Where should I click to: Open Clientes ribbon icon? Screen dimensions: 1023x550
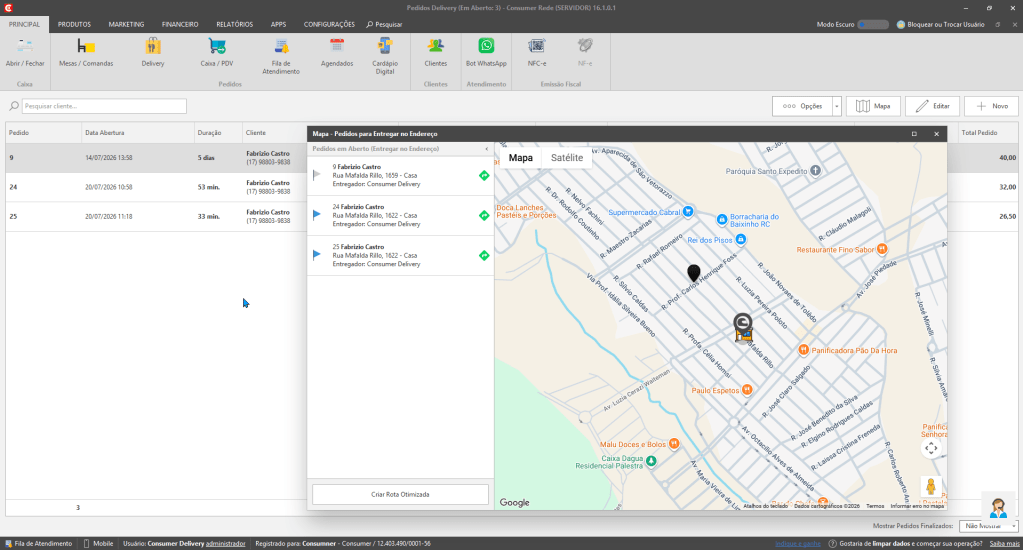click(x=436, y=52)
